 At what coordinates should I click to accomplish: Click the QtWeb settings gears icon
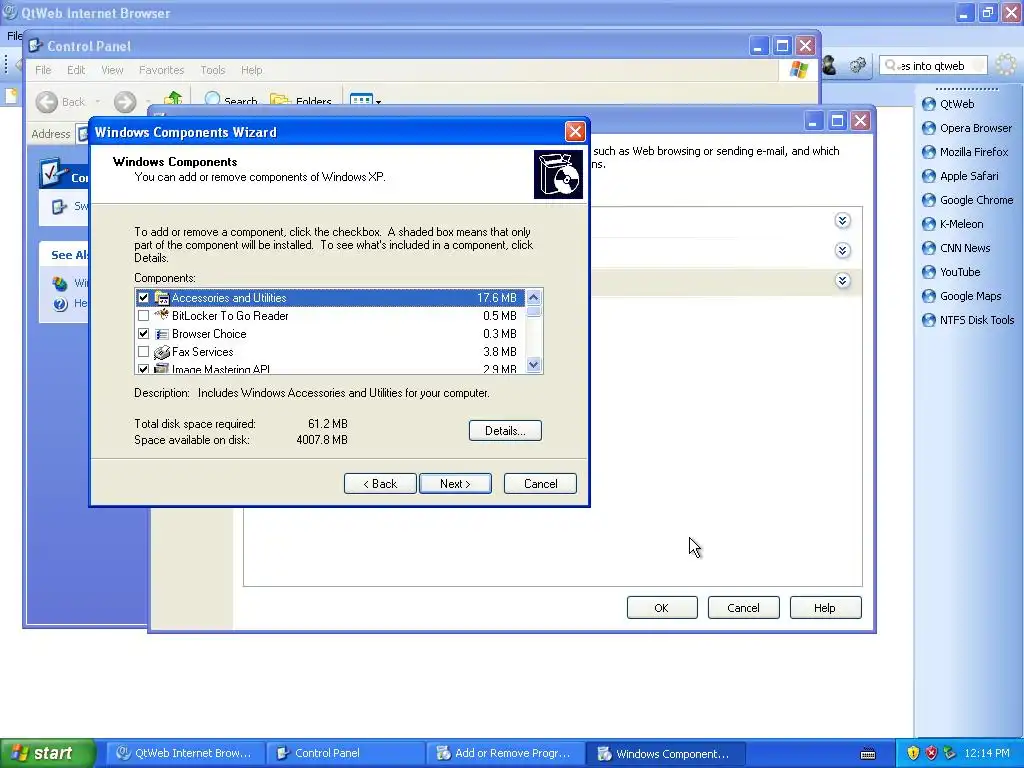pyautogui.click(x=857, y=65)
